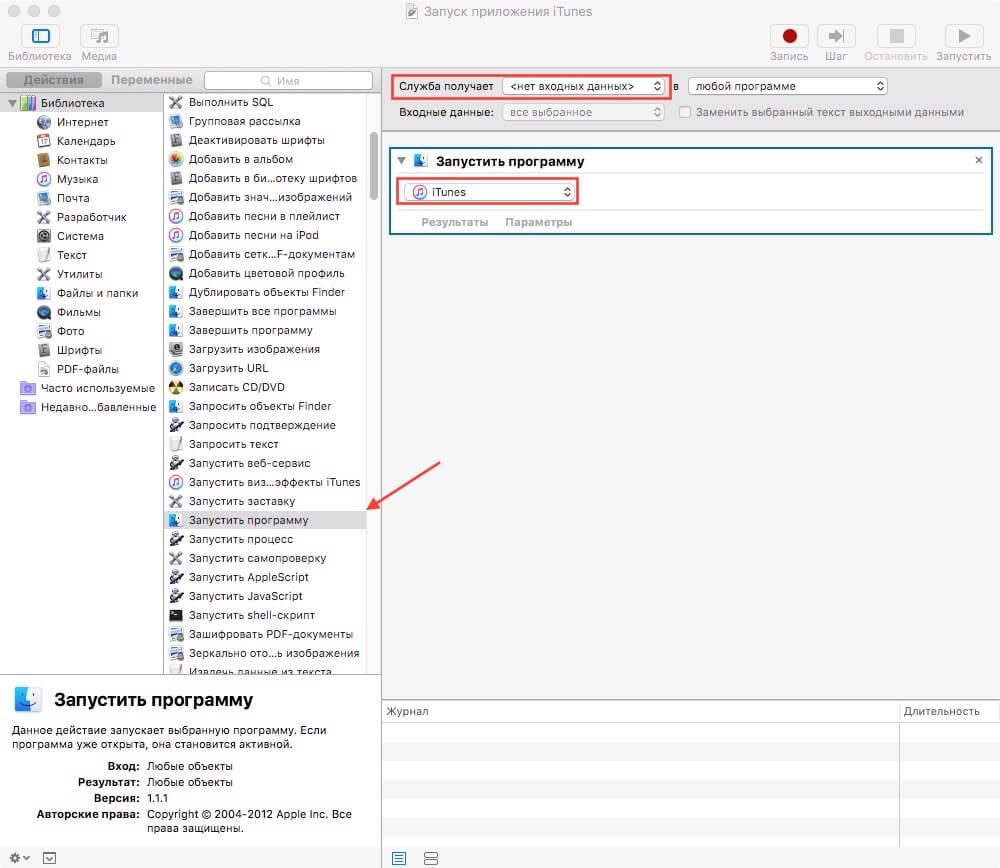Remove the Запустить программу action with X
Image resolution: width=1000 pixels, height=868 pixels.
(x=978, y=160)
